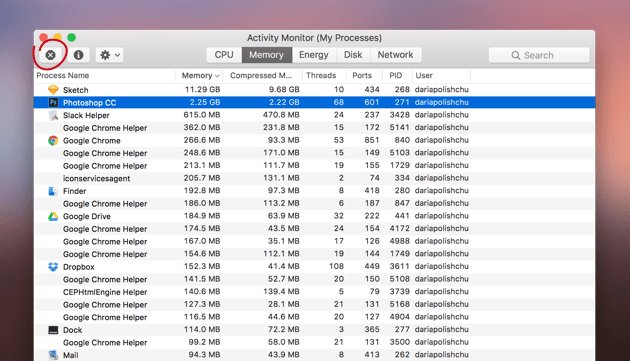
Task: Click Dropbox's 108 threads value
Action: click(x=336, y=267)
